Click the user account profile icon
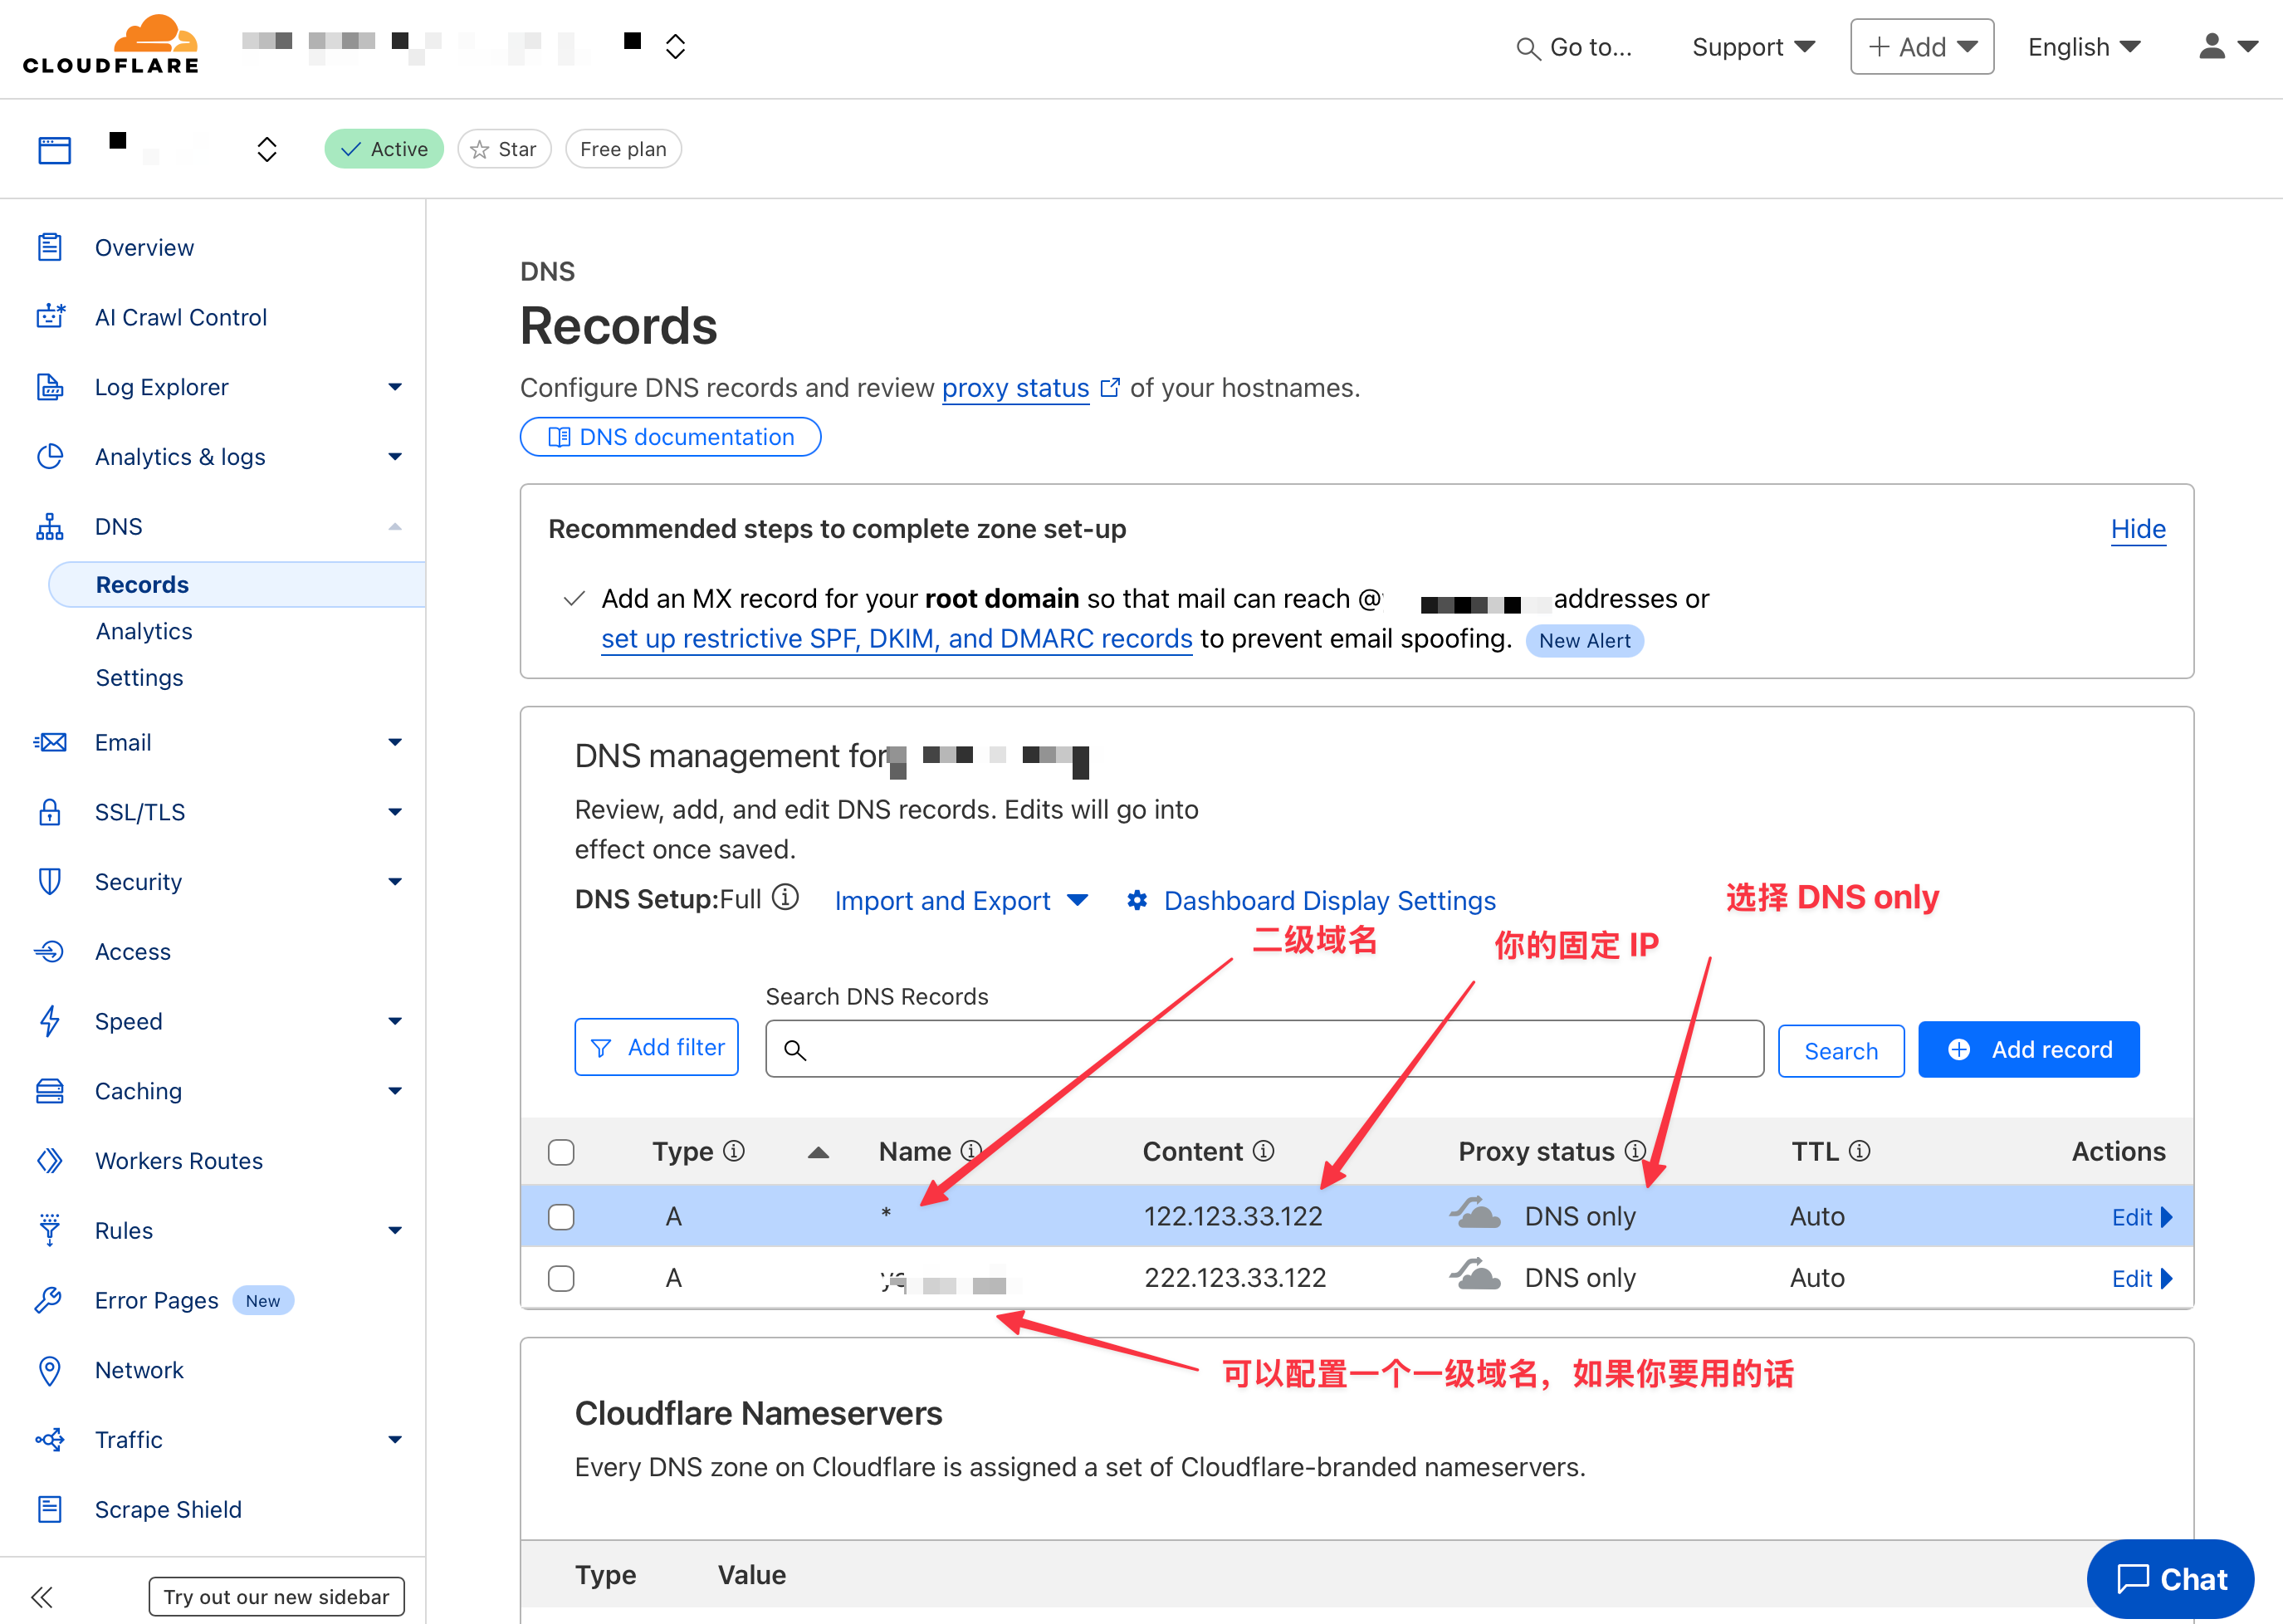This screenshot has height=1624, width=2283. 2211,47
